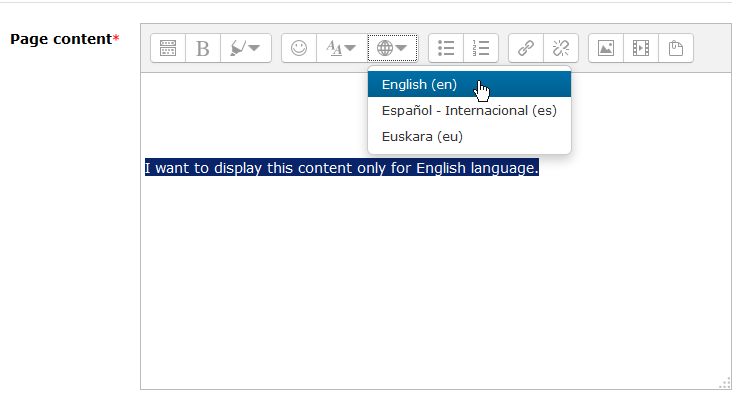This screenshot has width=737, height=394.
Task: Insert an image with the picture icon
Action: (606, 48)
